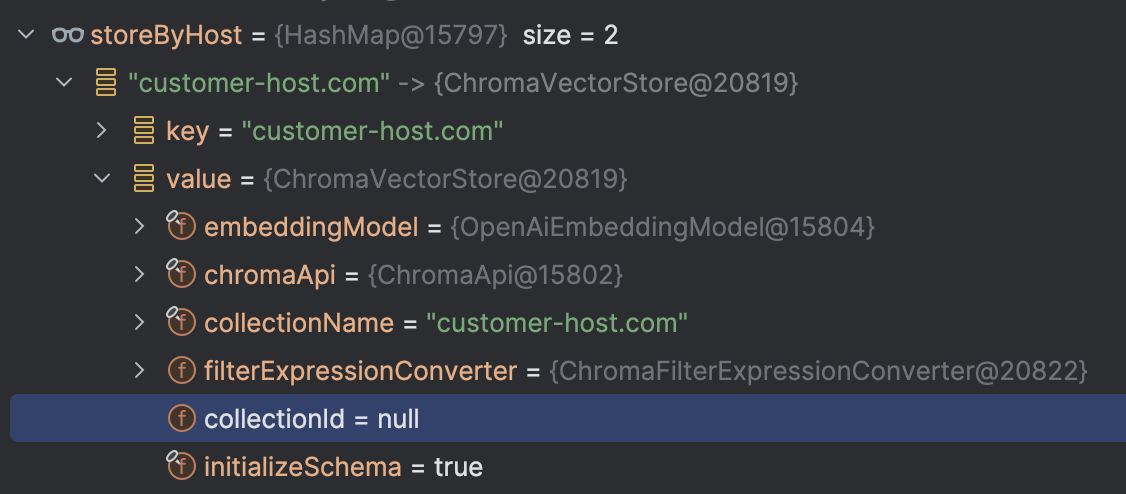The width and height of the screenshot is (1126, 494).
Task: Select the initializeSchema = true row
Action: click(x=568, y=467)
